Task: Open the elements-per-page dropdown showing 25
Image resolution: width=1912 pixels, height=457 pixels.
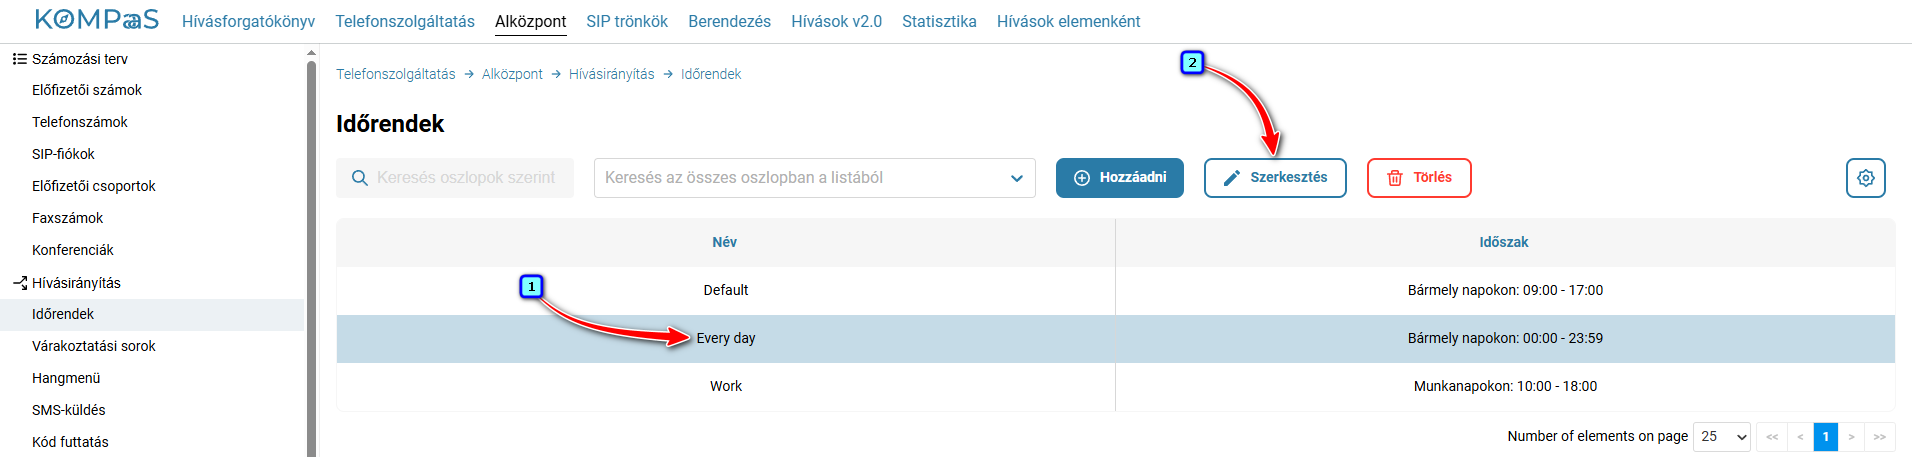Action: (x=1722, y=437)
